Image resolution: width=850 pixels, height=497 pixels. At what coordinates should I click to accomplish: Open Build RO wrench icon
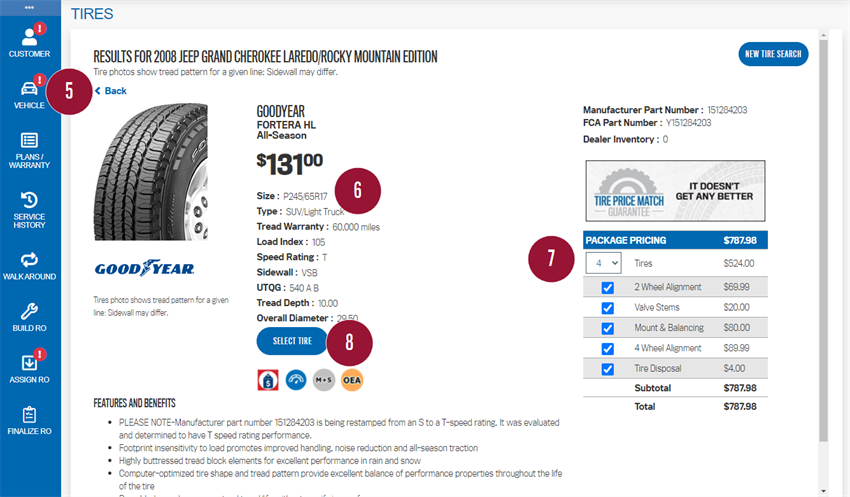coord(29,311)
